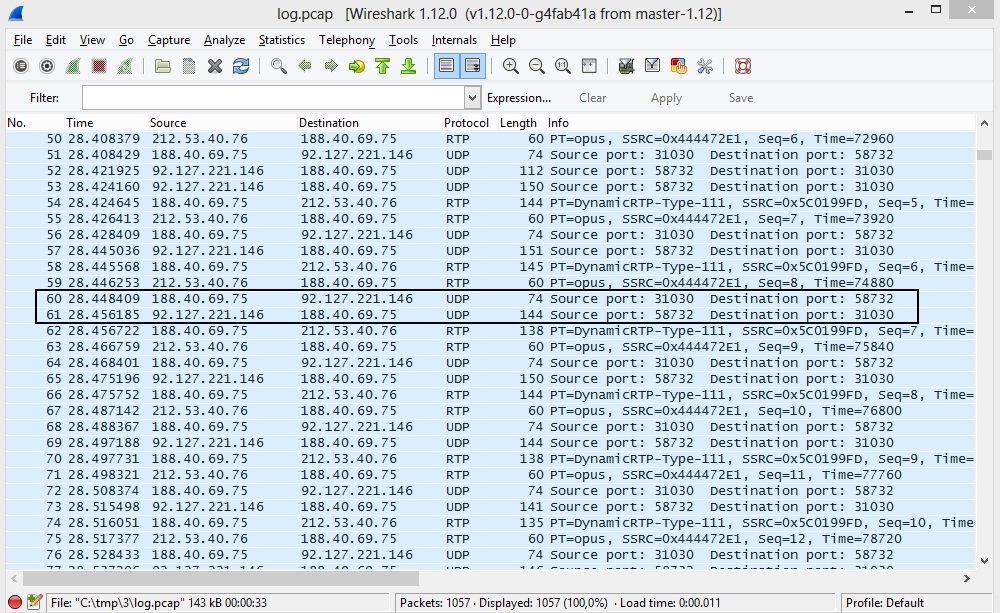The height and width of the screenshot is (613, 1000).
Task: Open the preferences tools icon
Action: pos(705,66)
